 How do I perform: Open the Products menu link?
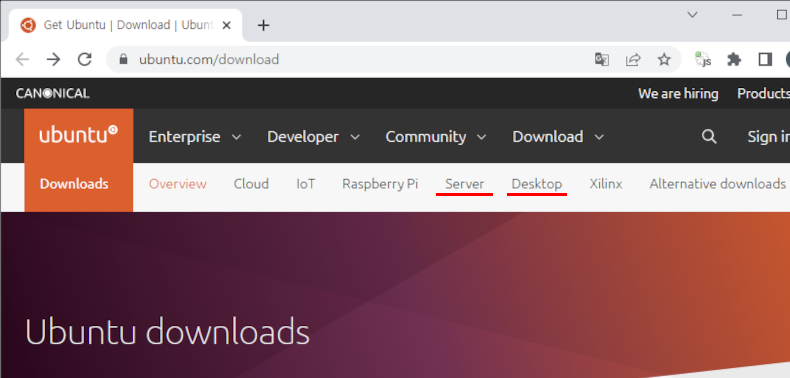763,93
